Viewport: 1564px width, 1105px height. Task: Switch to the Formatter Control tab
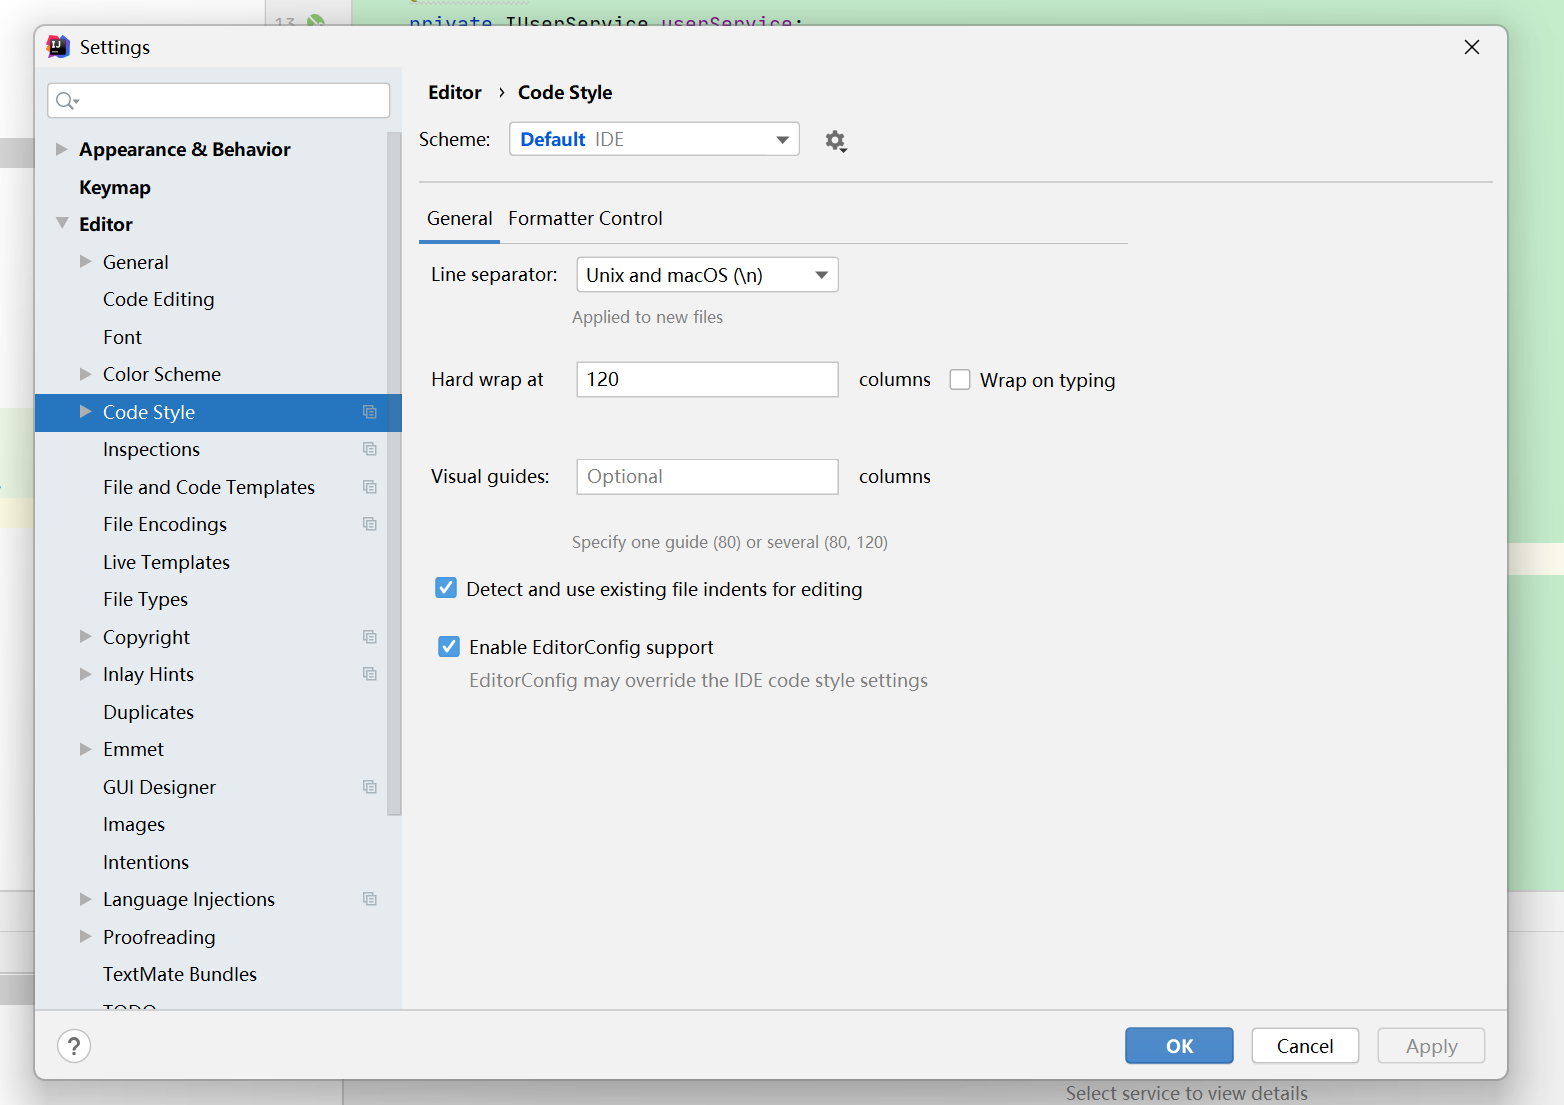click(x=585, y=218)
